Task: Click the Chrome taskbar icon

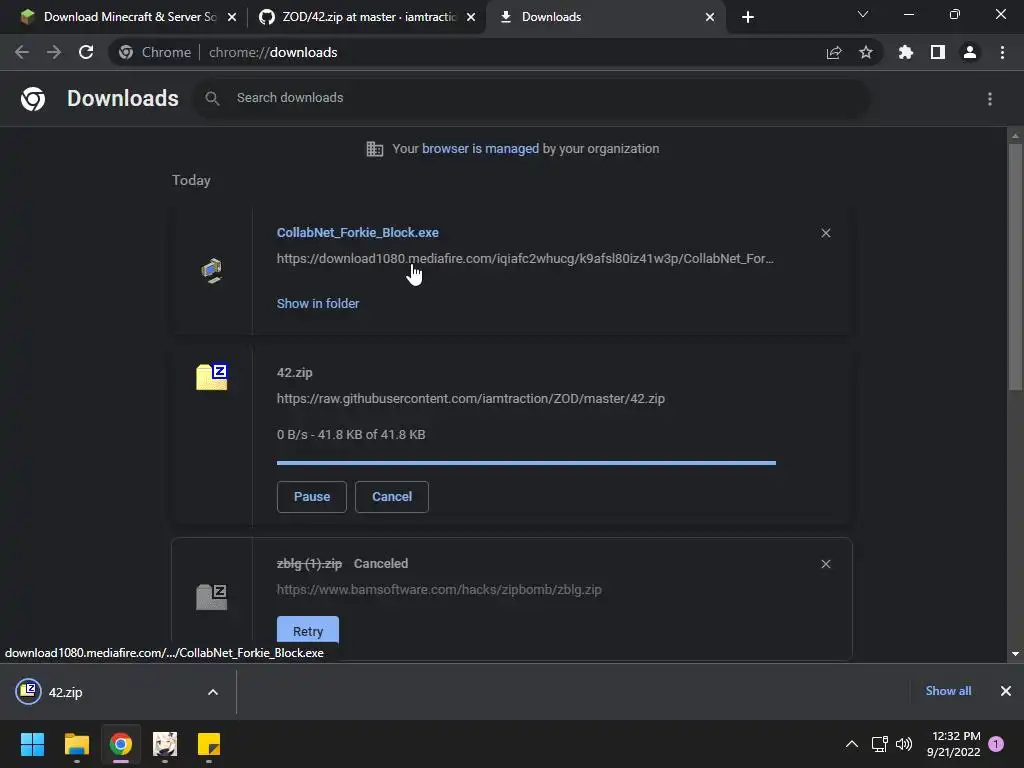Action: [x=121, y=744]
